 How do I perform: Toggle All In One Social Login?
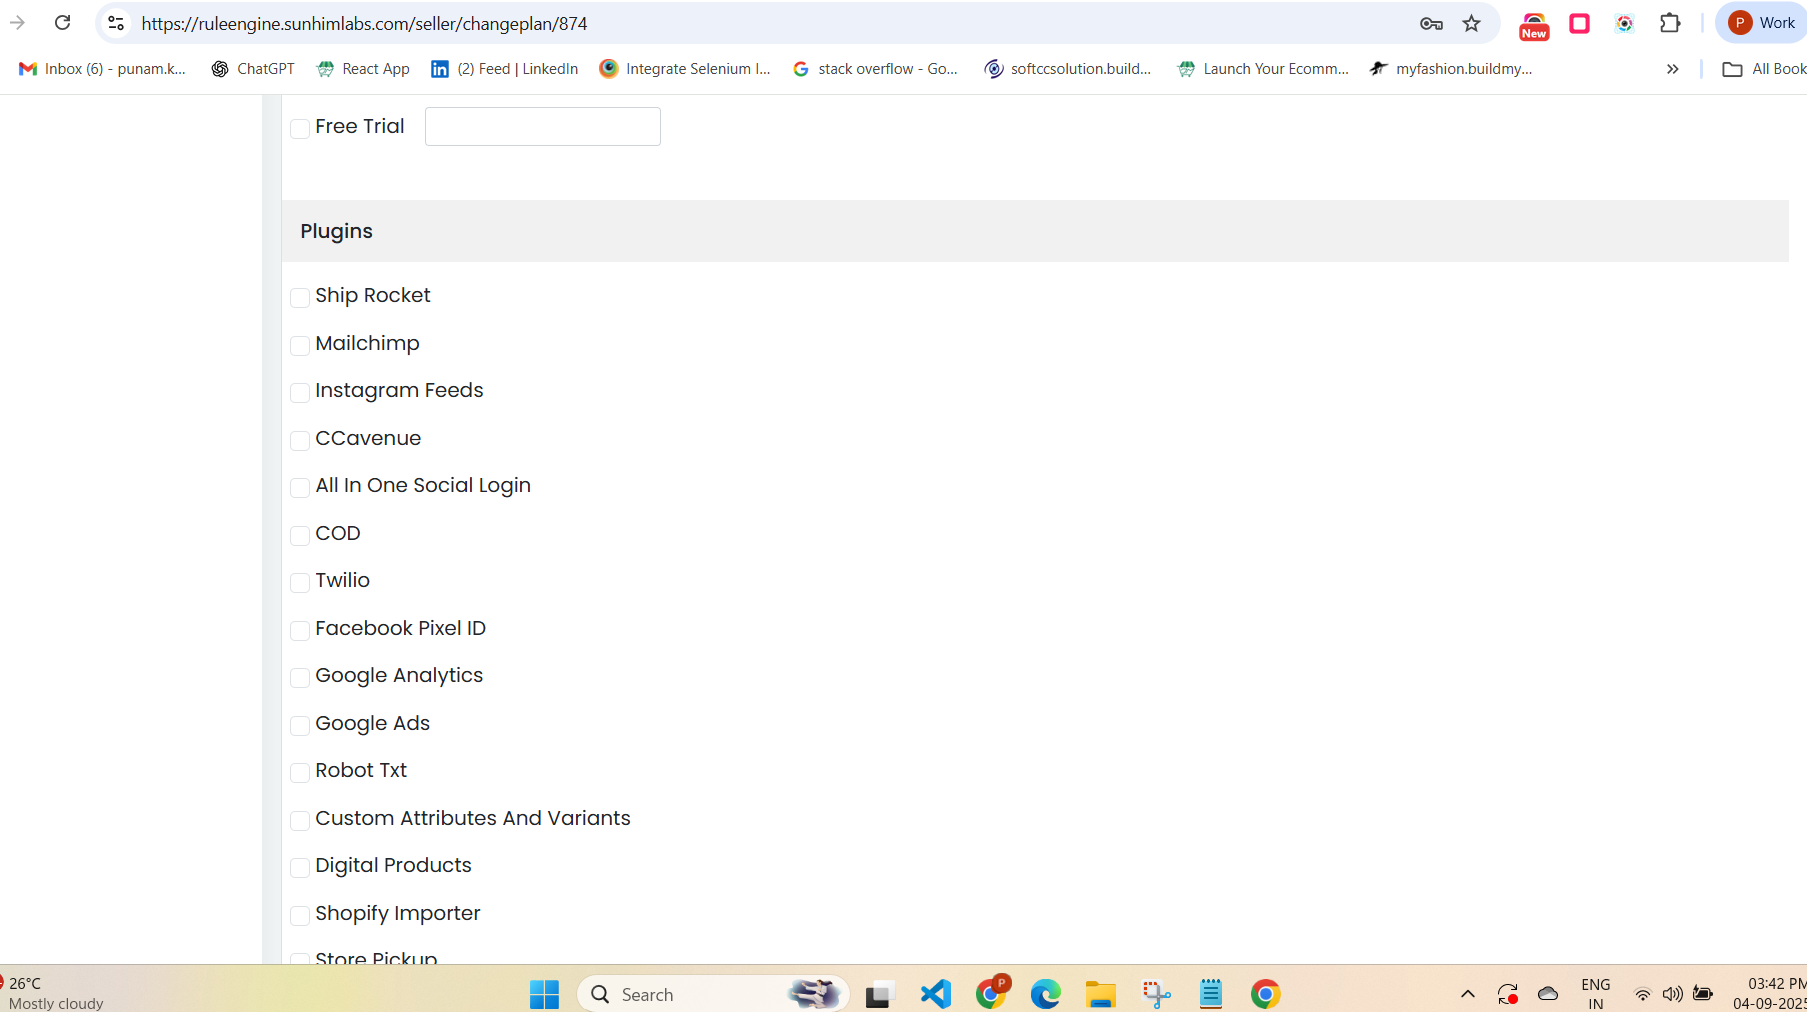tap(299, 487)
